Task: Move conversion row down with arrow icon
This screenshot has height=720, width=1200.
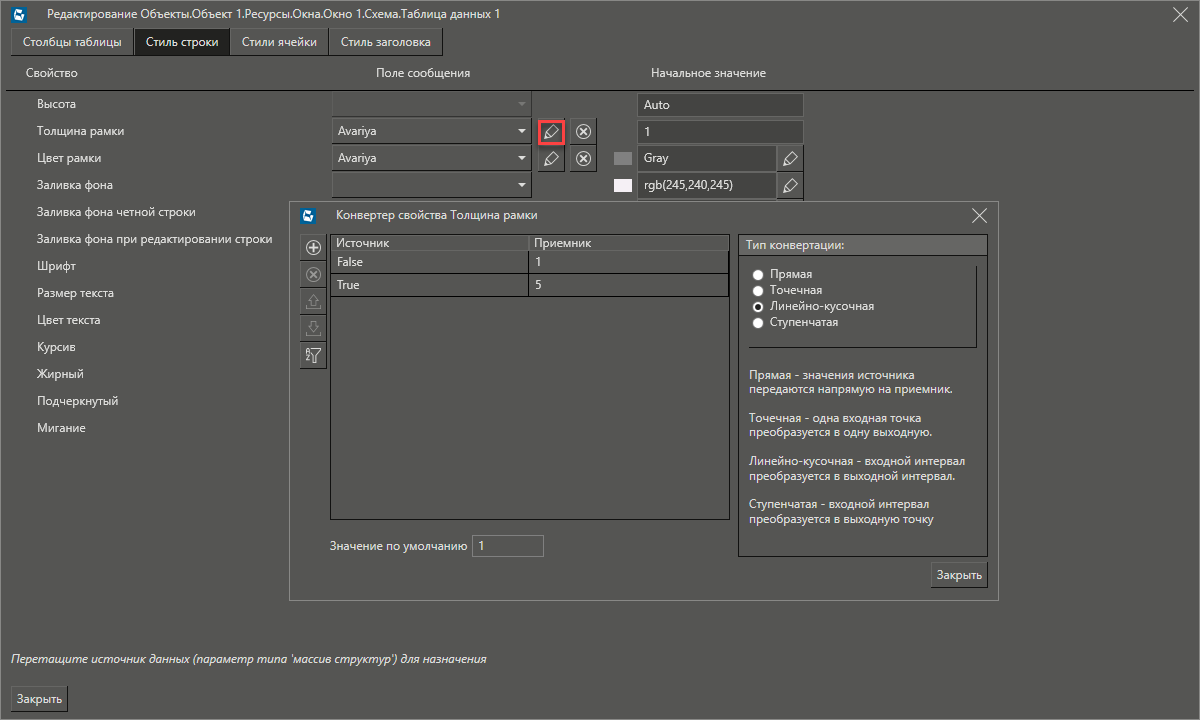Action: pyautogui.click(x=313, y=327)
